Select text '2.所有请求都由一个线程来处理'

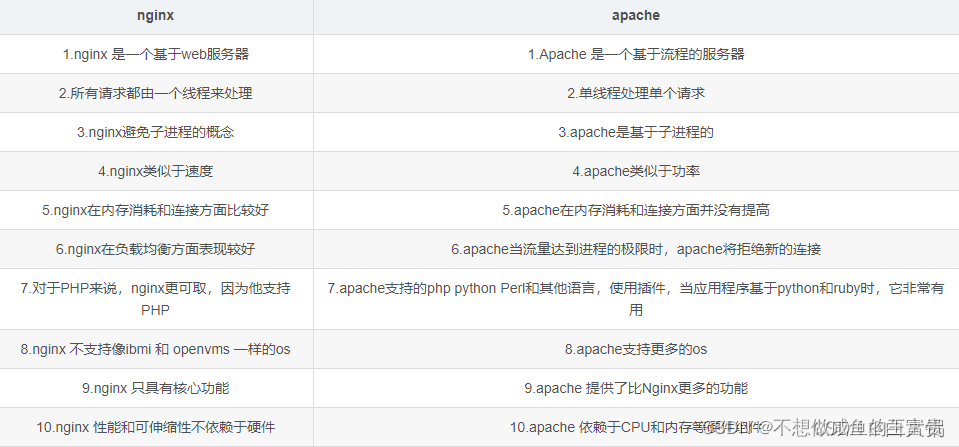coord(156,93)
